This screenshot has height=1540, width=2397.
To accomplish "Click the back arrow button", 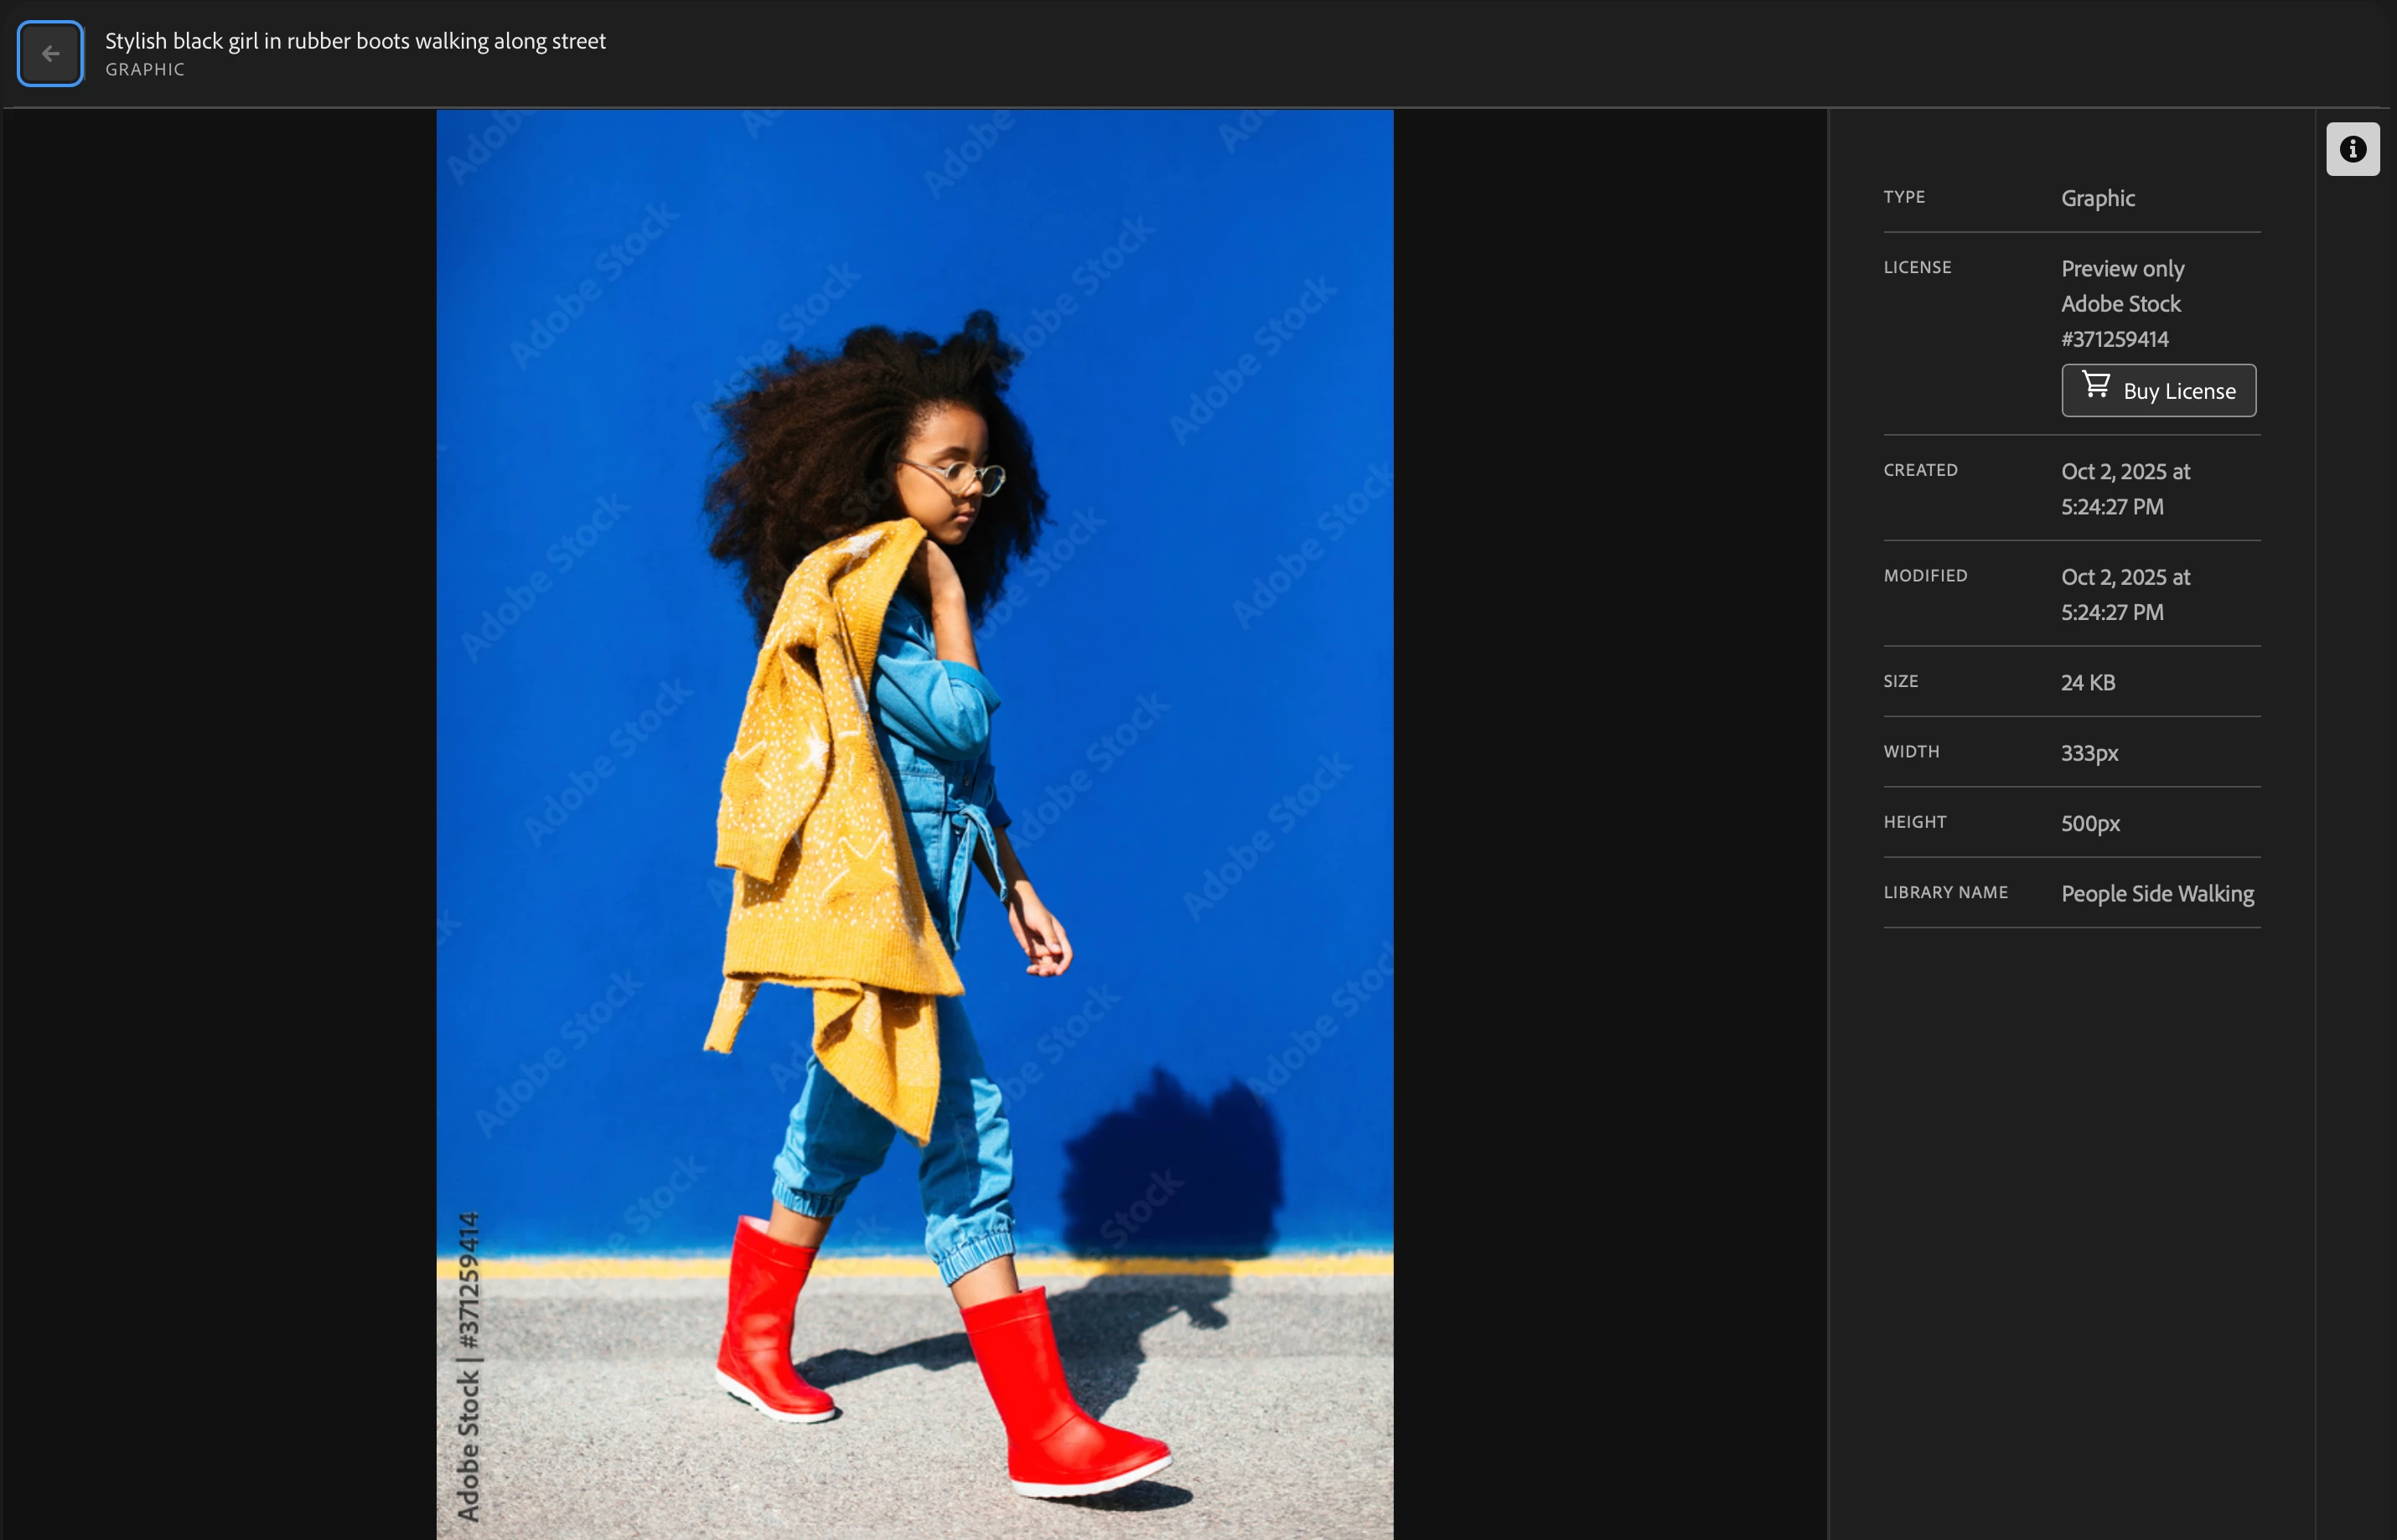I will pyautogui.click(x=50, y=54).
